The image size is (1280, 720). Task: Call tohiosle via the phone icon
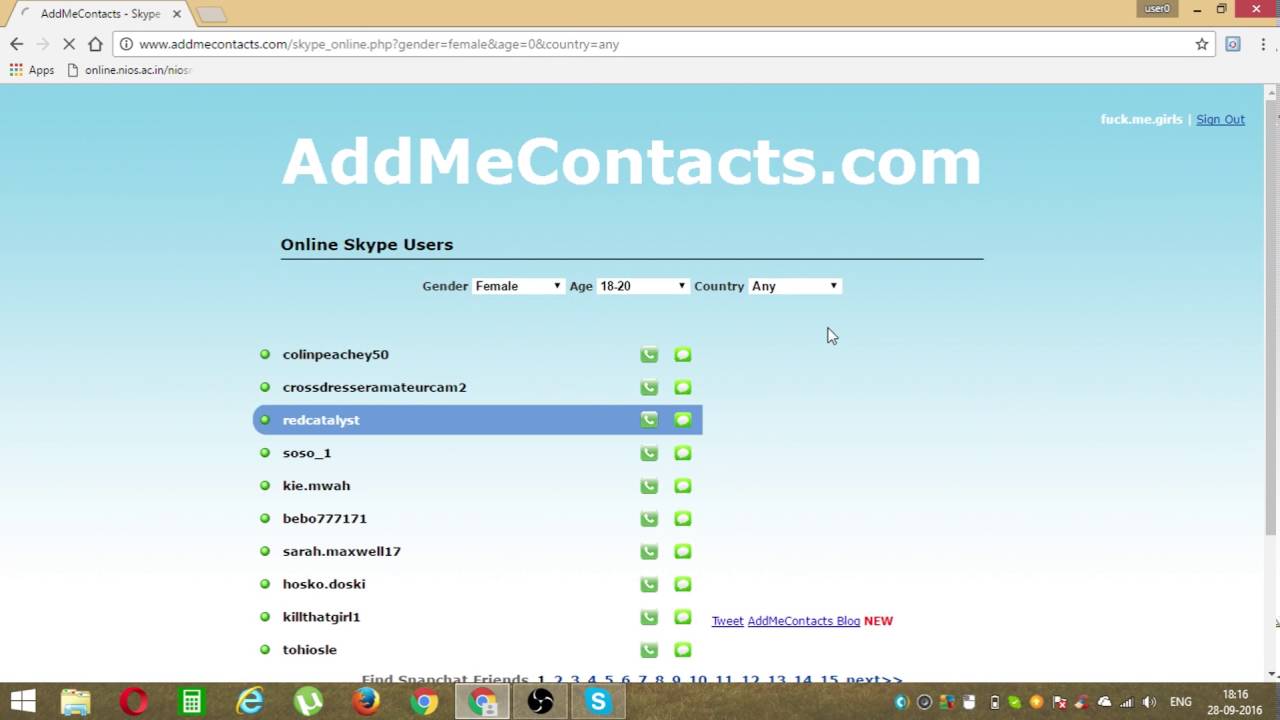pyautogui.click(x=649, y=650)
